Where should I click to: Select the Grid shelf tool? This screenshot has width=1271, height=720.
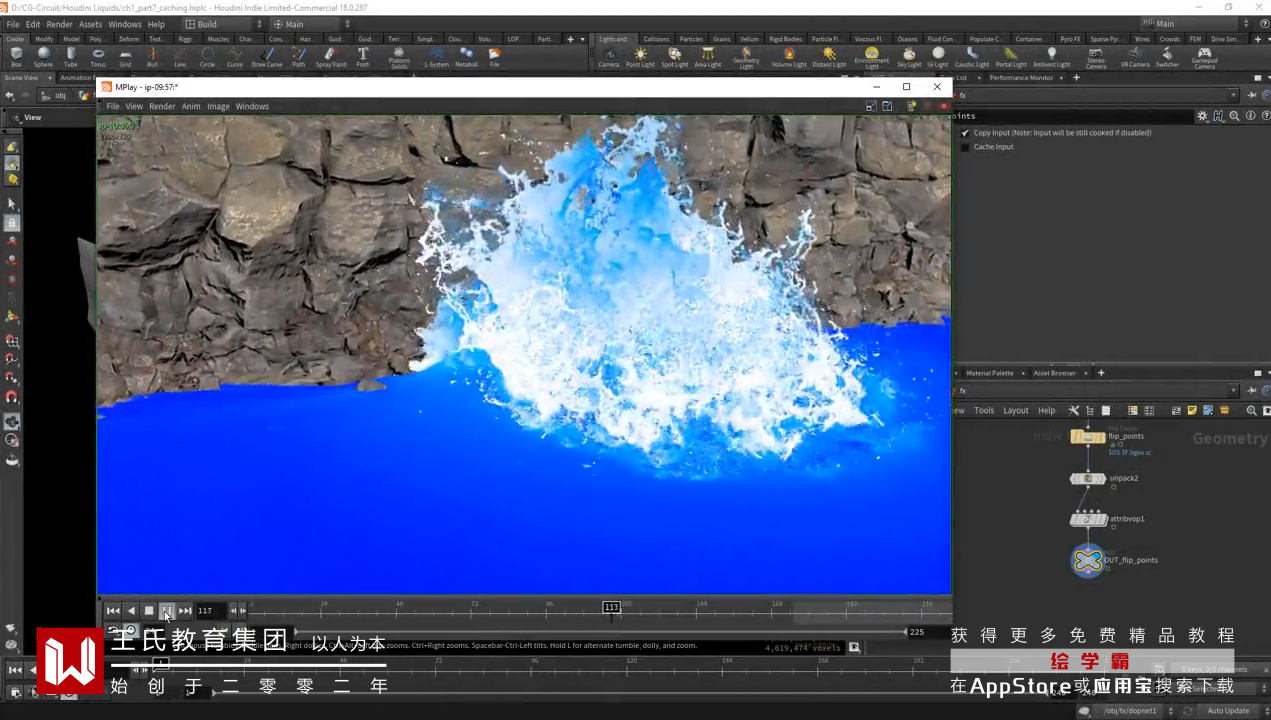coord(125,57)
